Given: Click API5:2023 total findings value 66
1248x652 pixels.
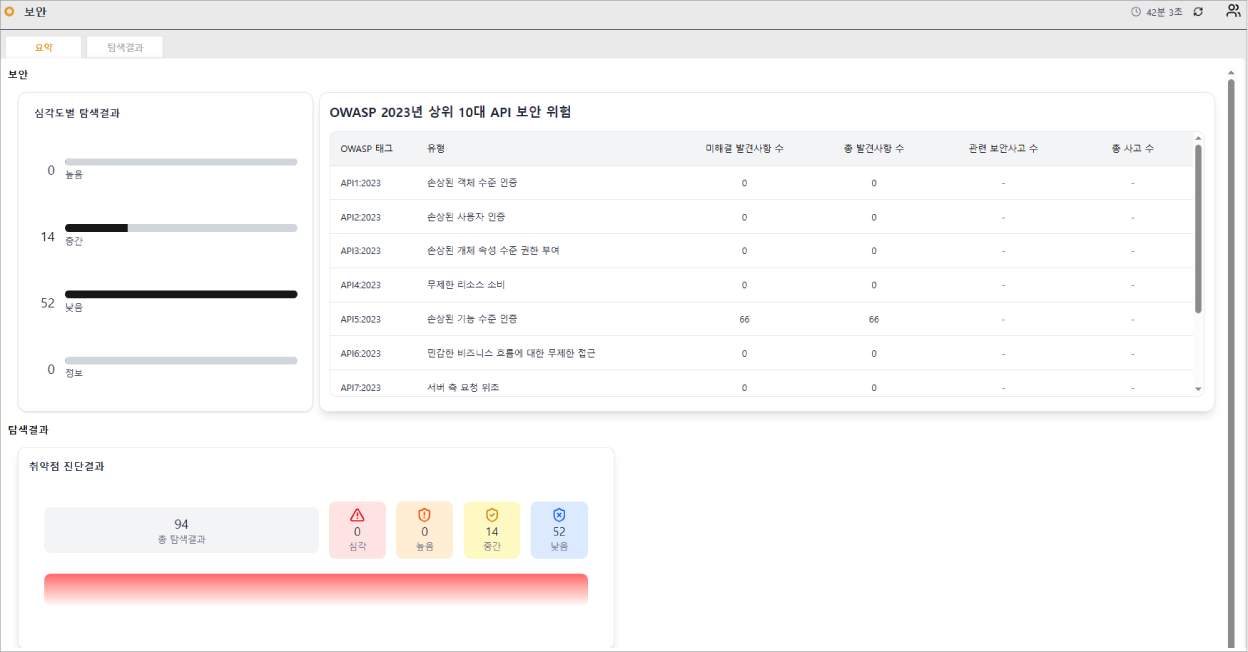Looking at the screenshot, I should point(874,319).
